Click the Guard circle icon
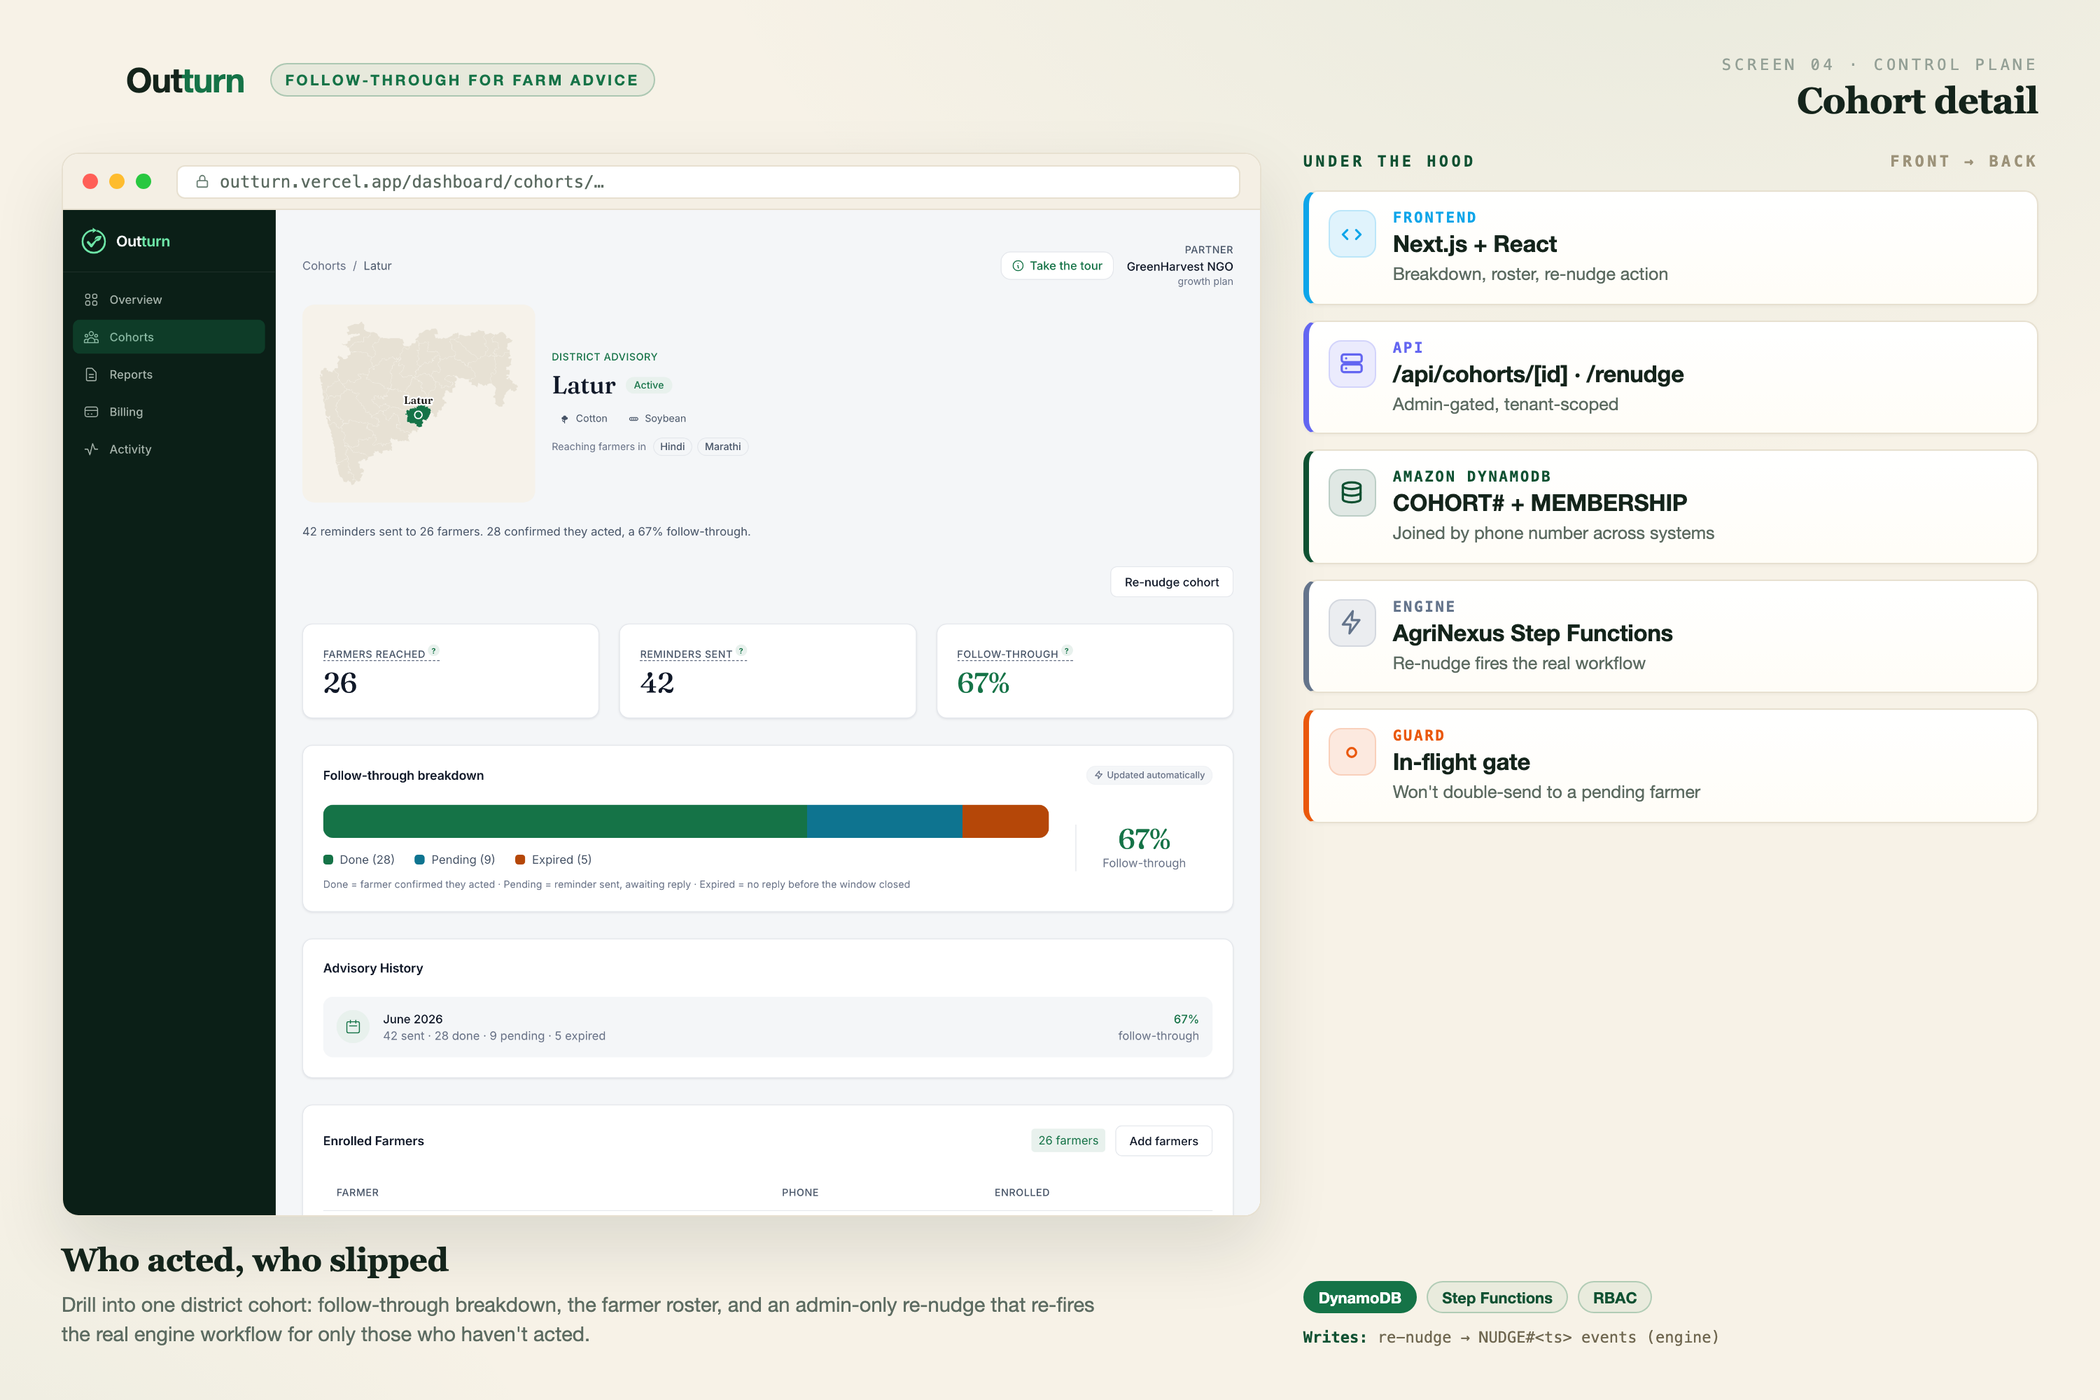 click(1352, 752)
